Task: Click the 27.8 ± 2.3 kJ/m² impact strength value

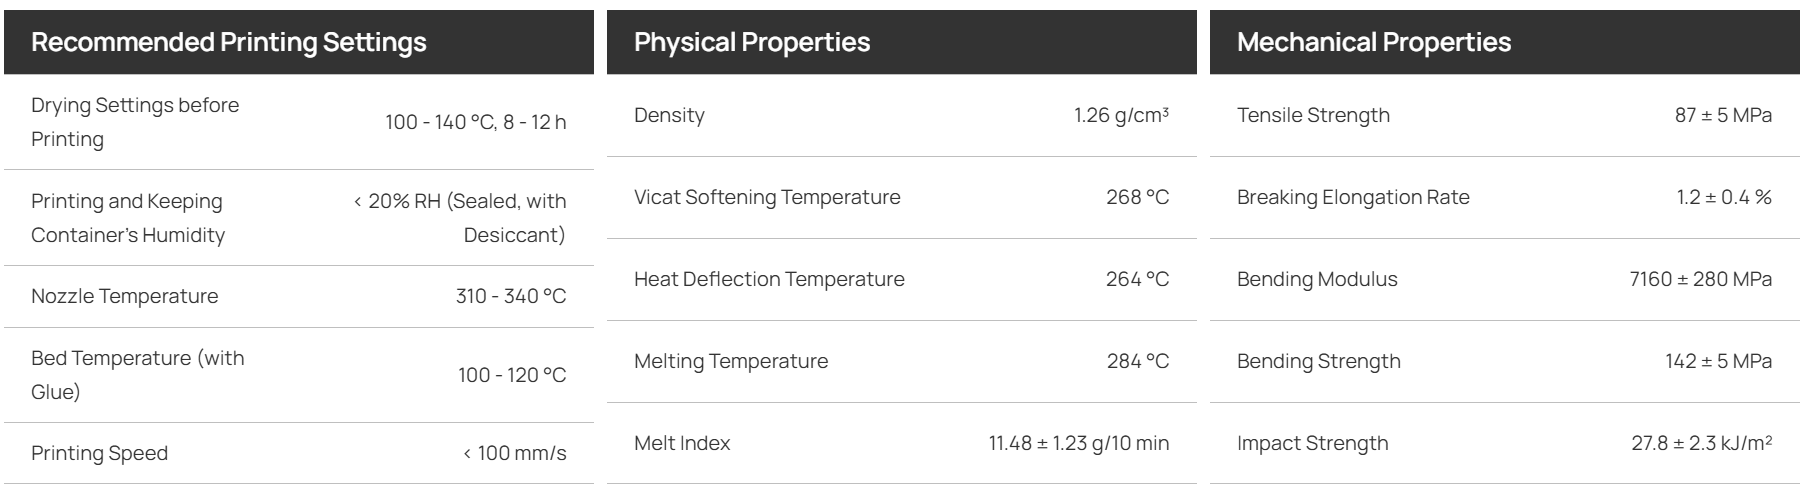Action: click(1702, 443)
